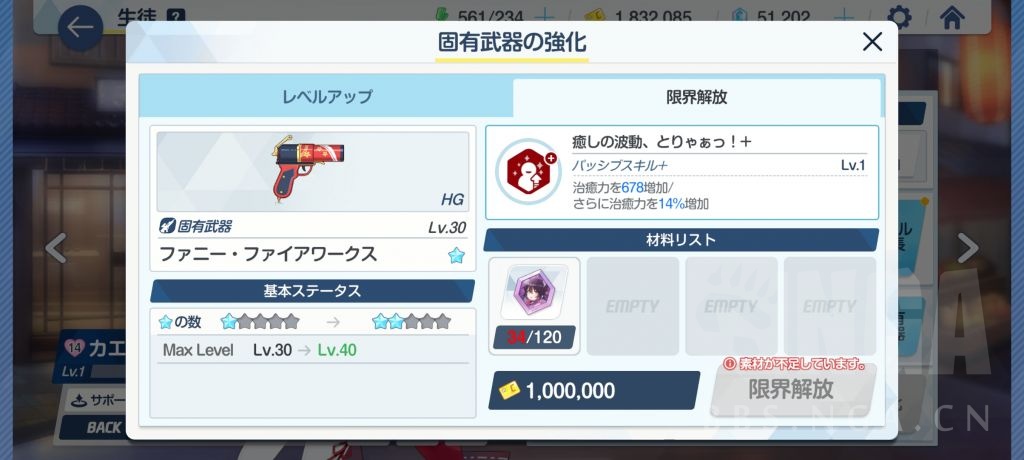Click the back arrow circle button
The width and height of the screenshot is (1024, 460).
tap(80, 28)
